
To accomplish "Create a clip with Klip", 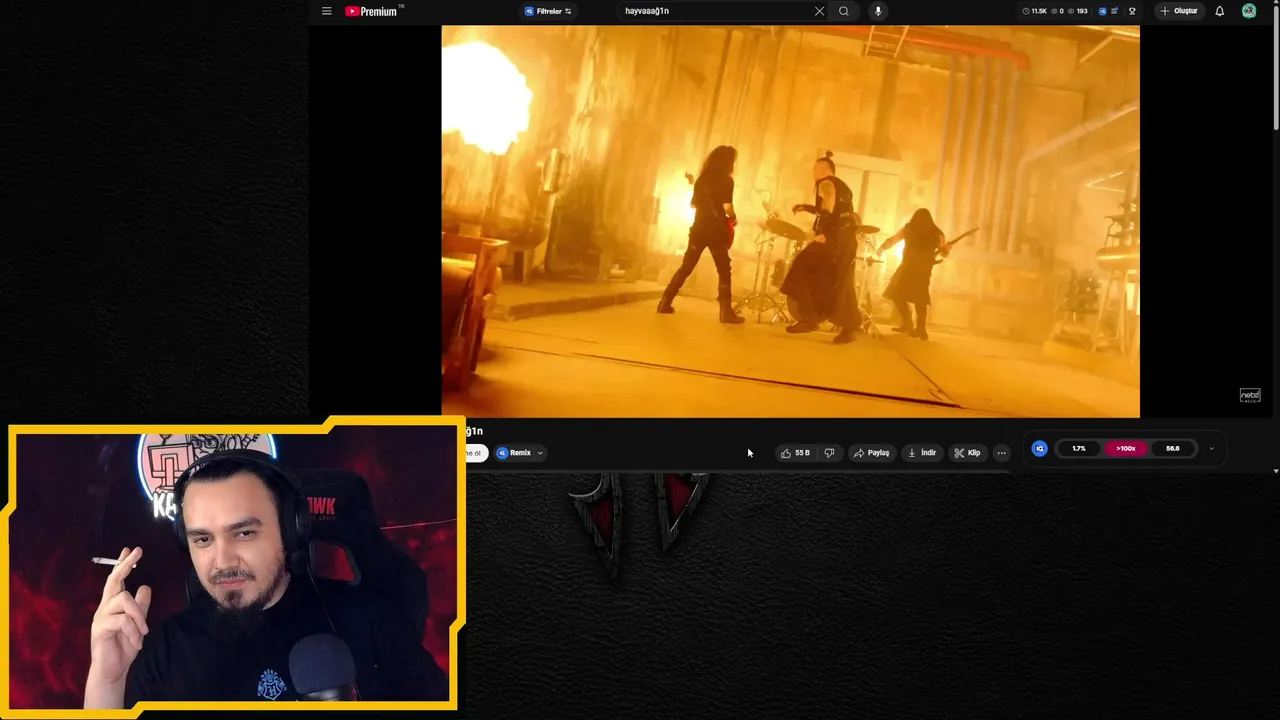I will click(x=967, y=453).
